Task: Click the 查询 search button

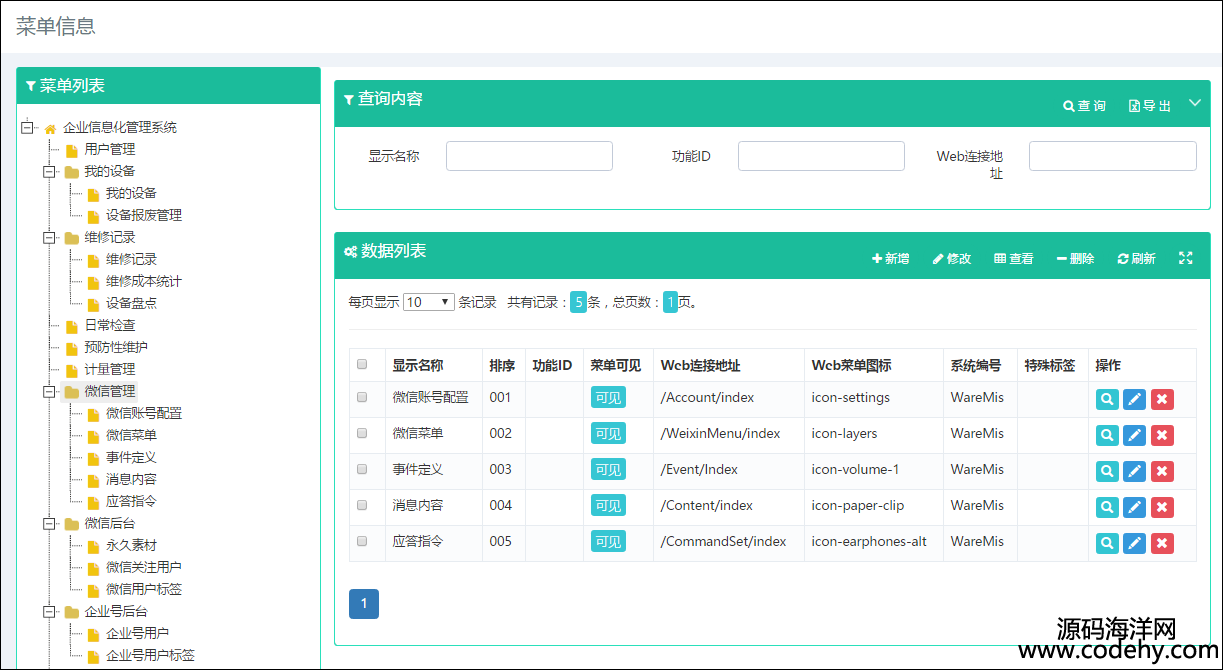Action: pos(1084,105)
